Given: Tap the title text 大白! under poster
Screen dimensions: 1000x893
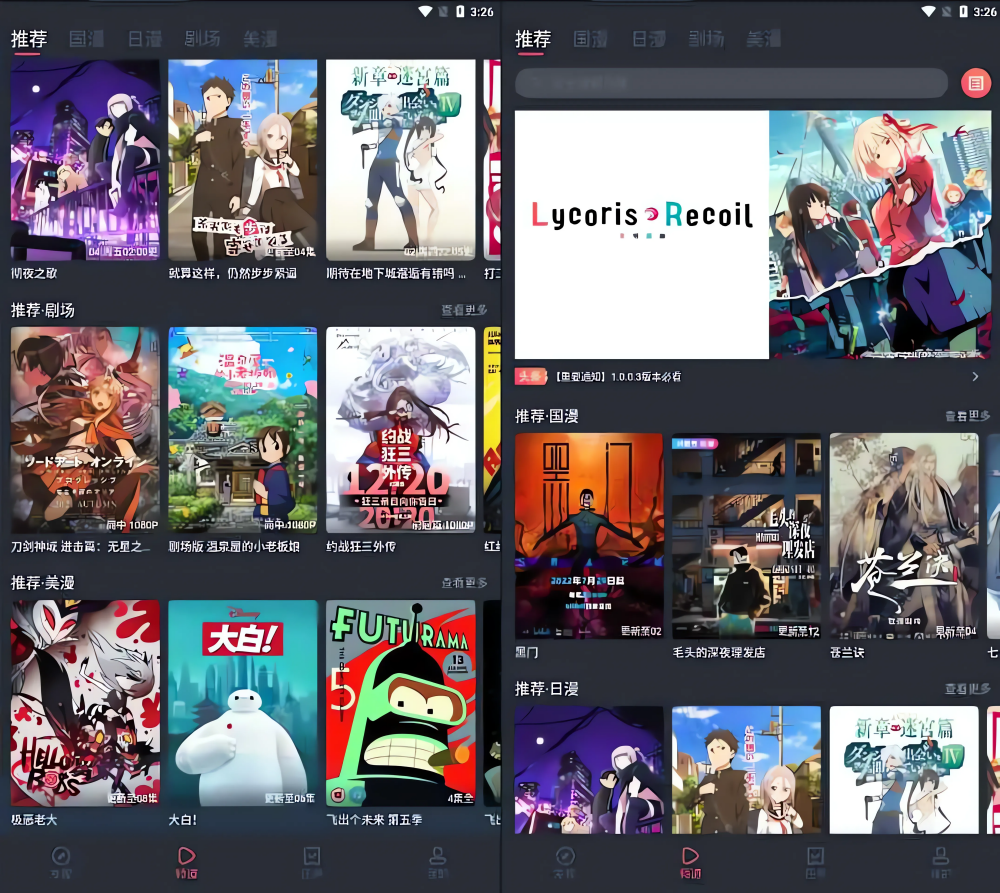Looking at the screenshot, I should [182, 820].
